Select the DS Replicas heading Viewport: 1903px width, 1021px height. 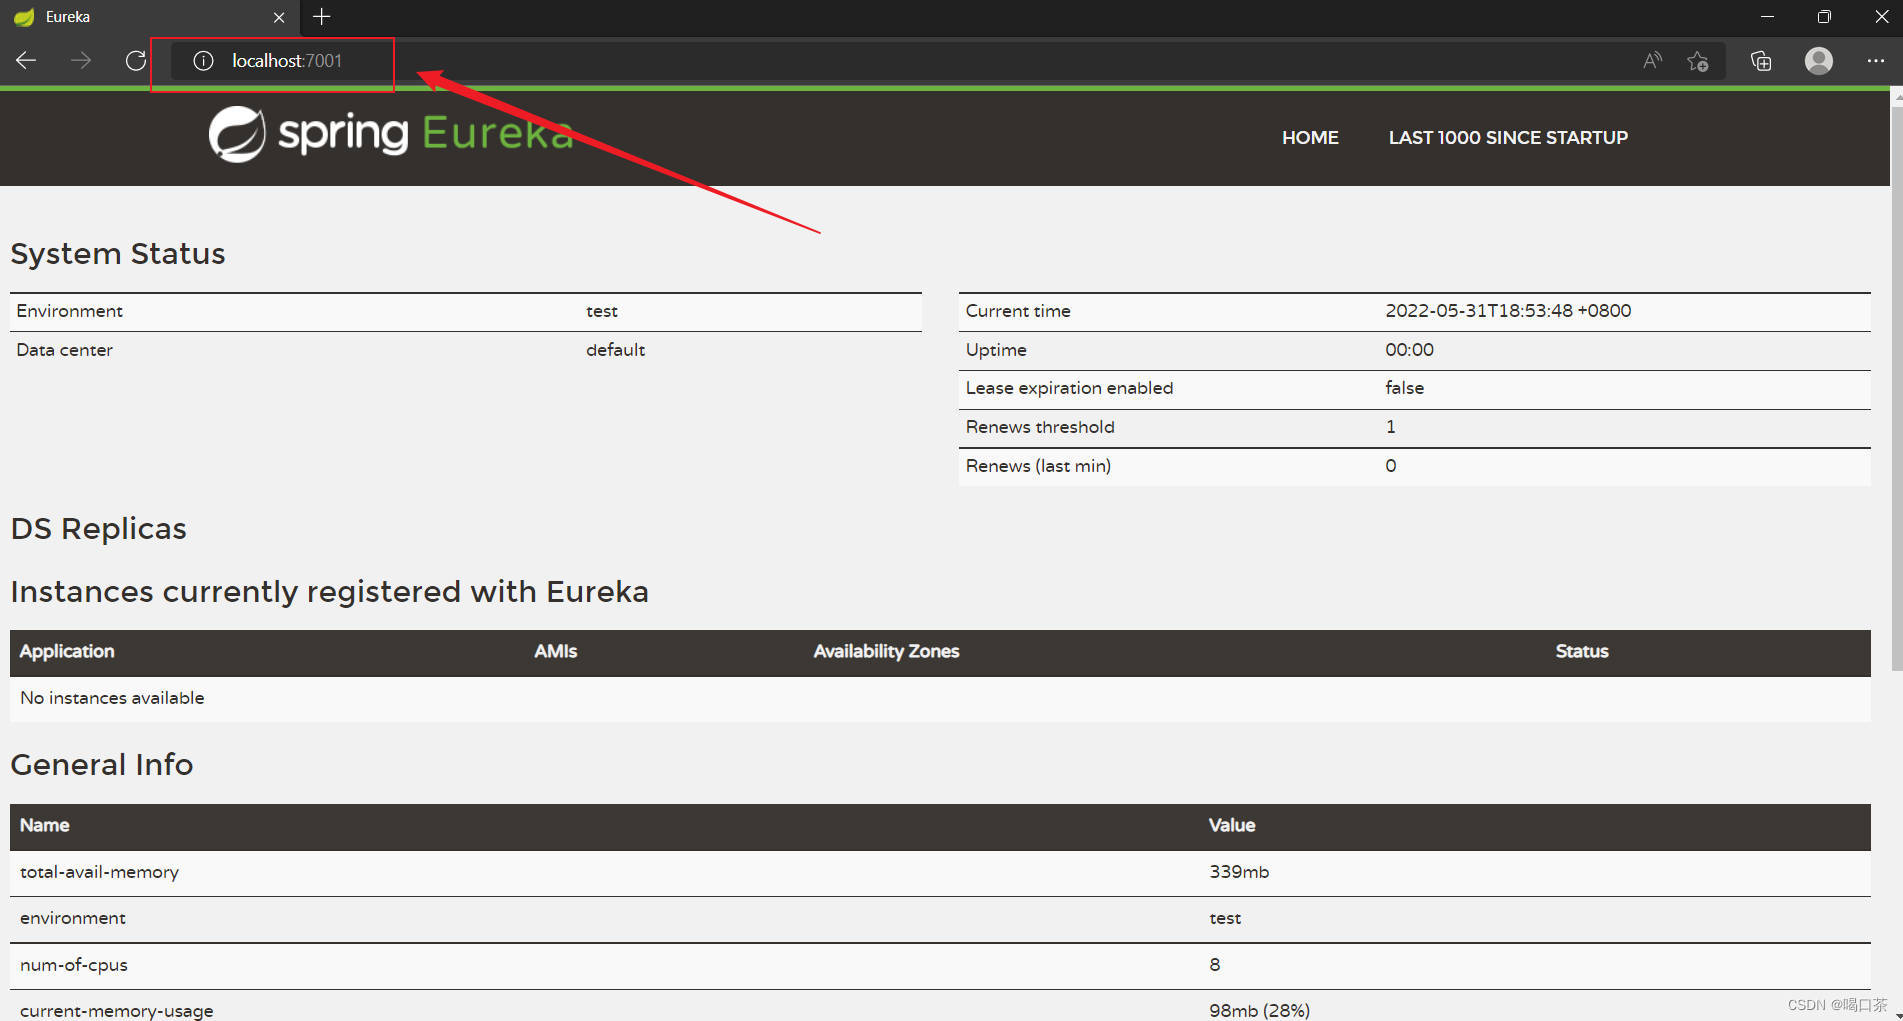[98, 529]
